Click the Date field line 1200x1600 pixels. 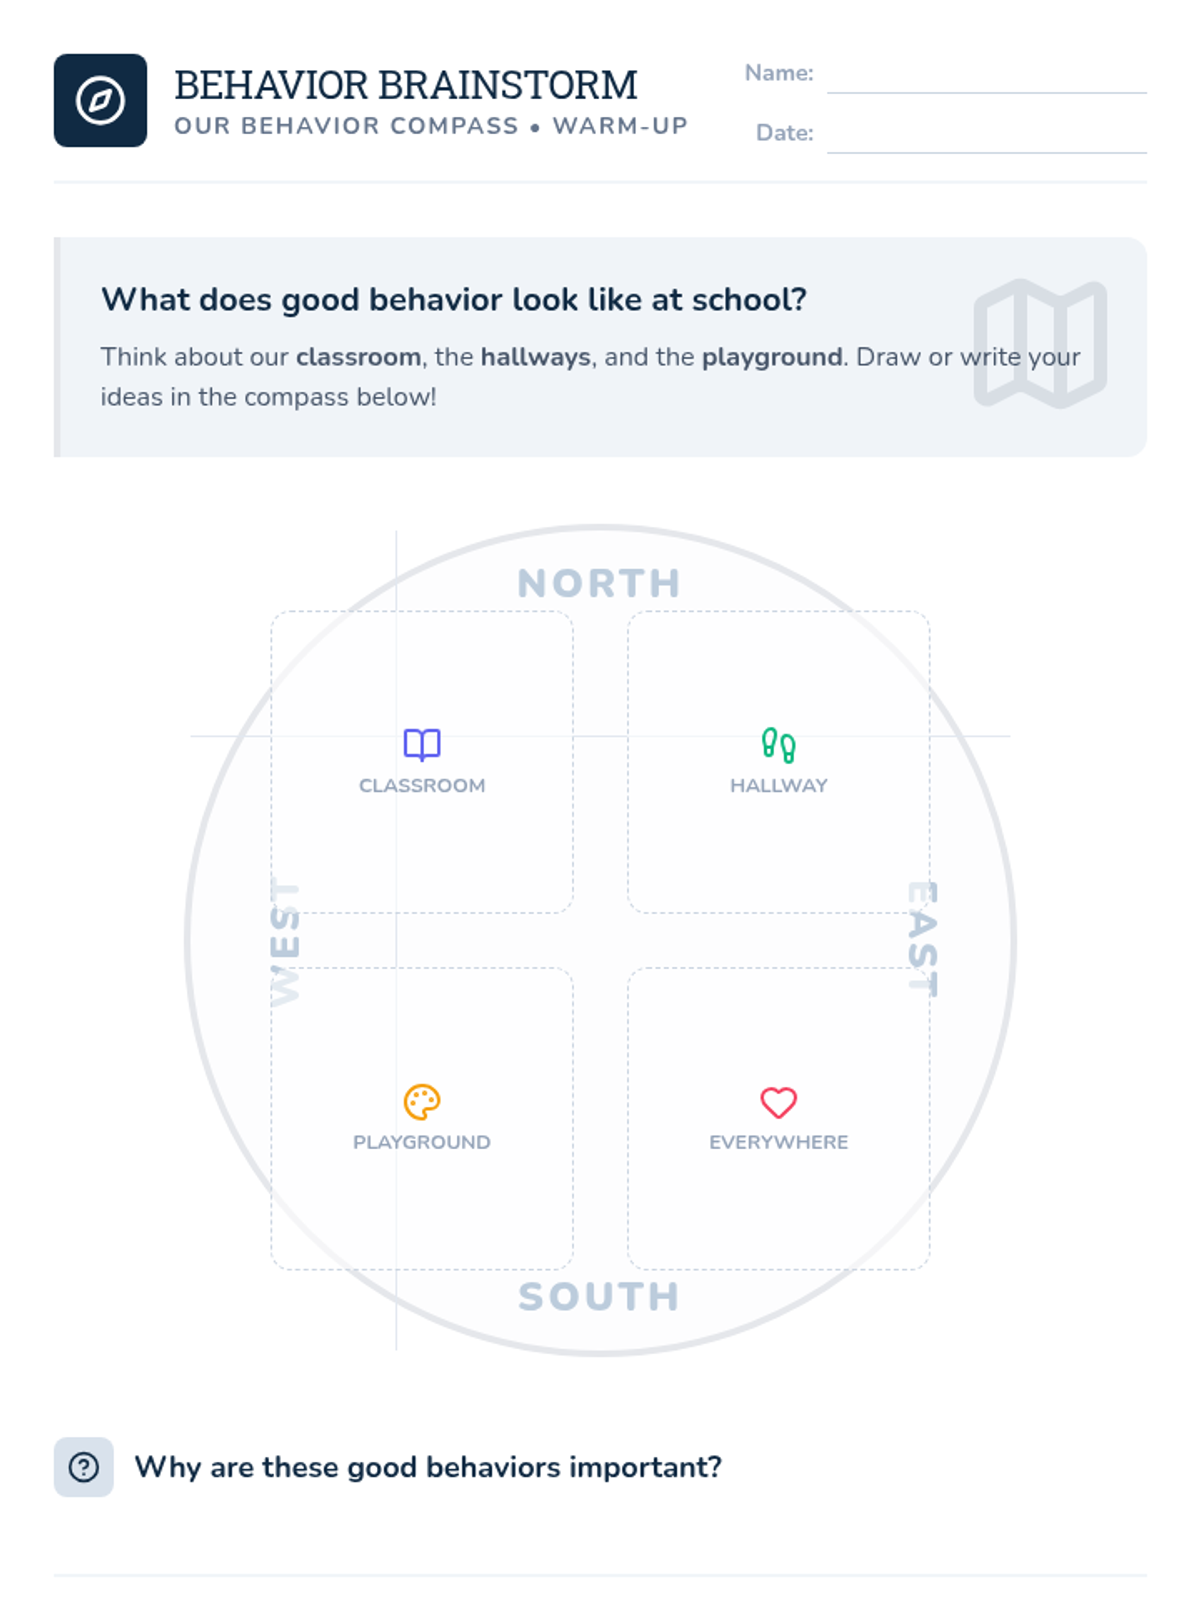tap(986, 136)
